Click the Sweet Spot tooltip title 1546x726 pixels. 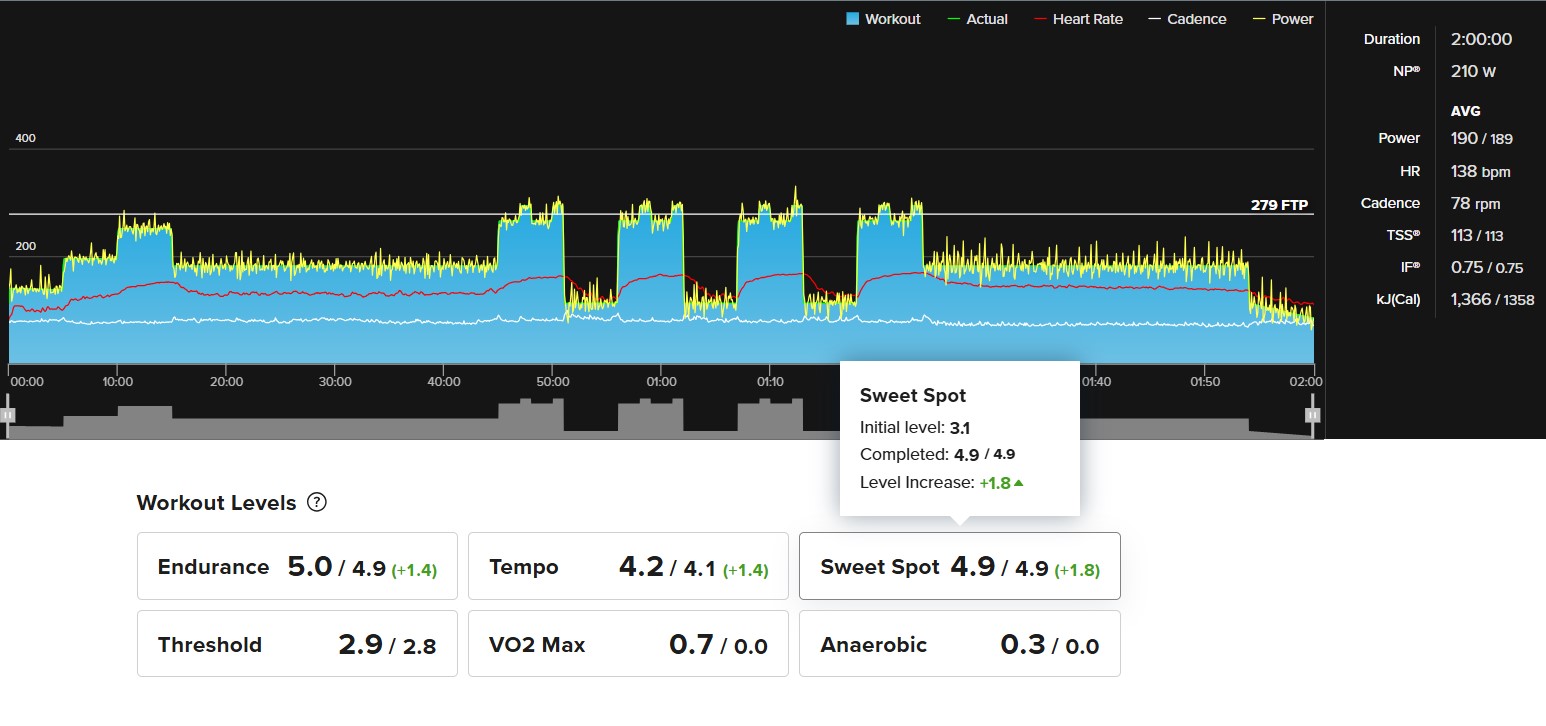coord(913,396)
